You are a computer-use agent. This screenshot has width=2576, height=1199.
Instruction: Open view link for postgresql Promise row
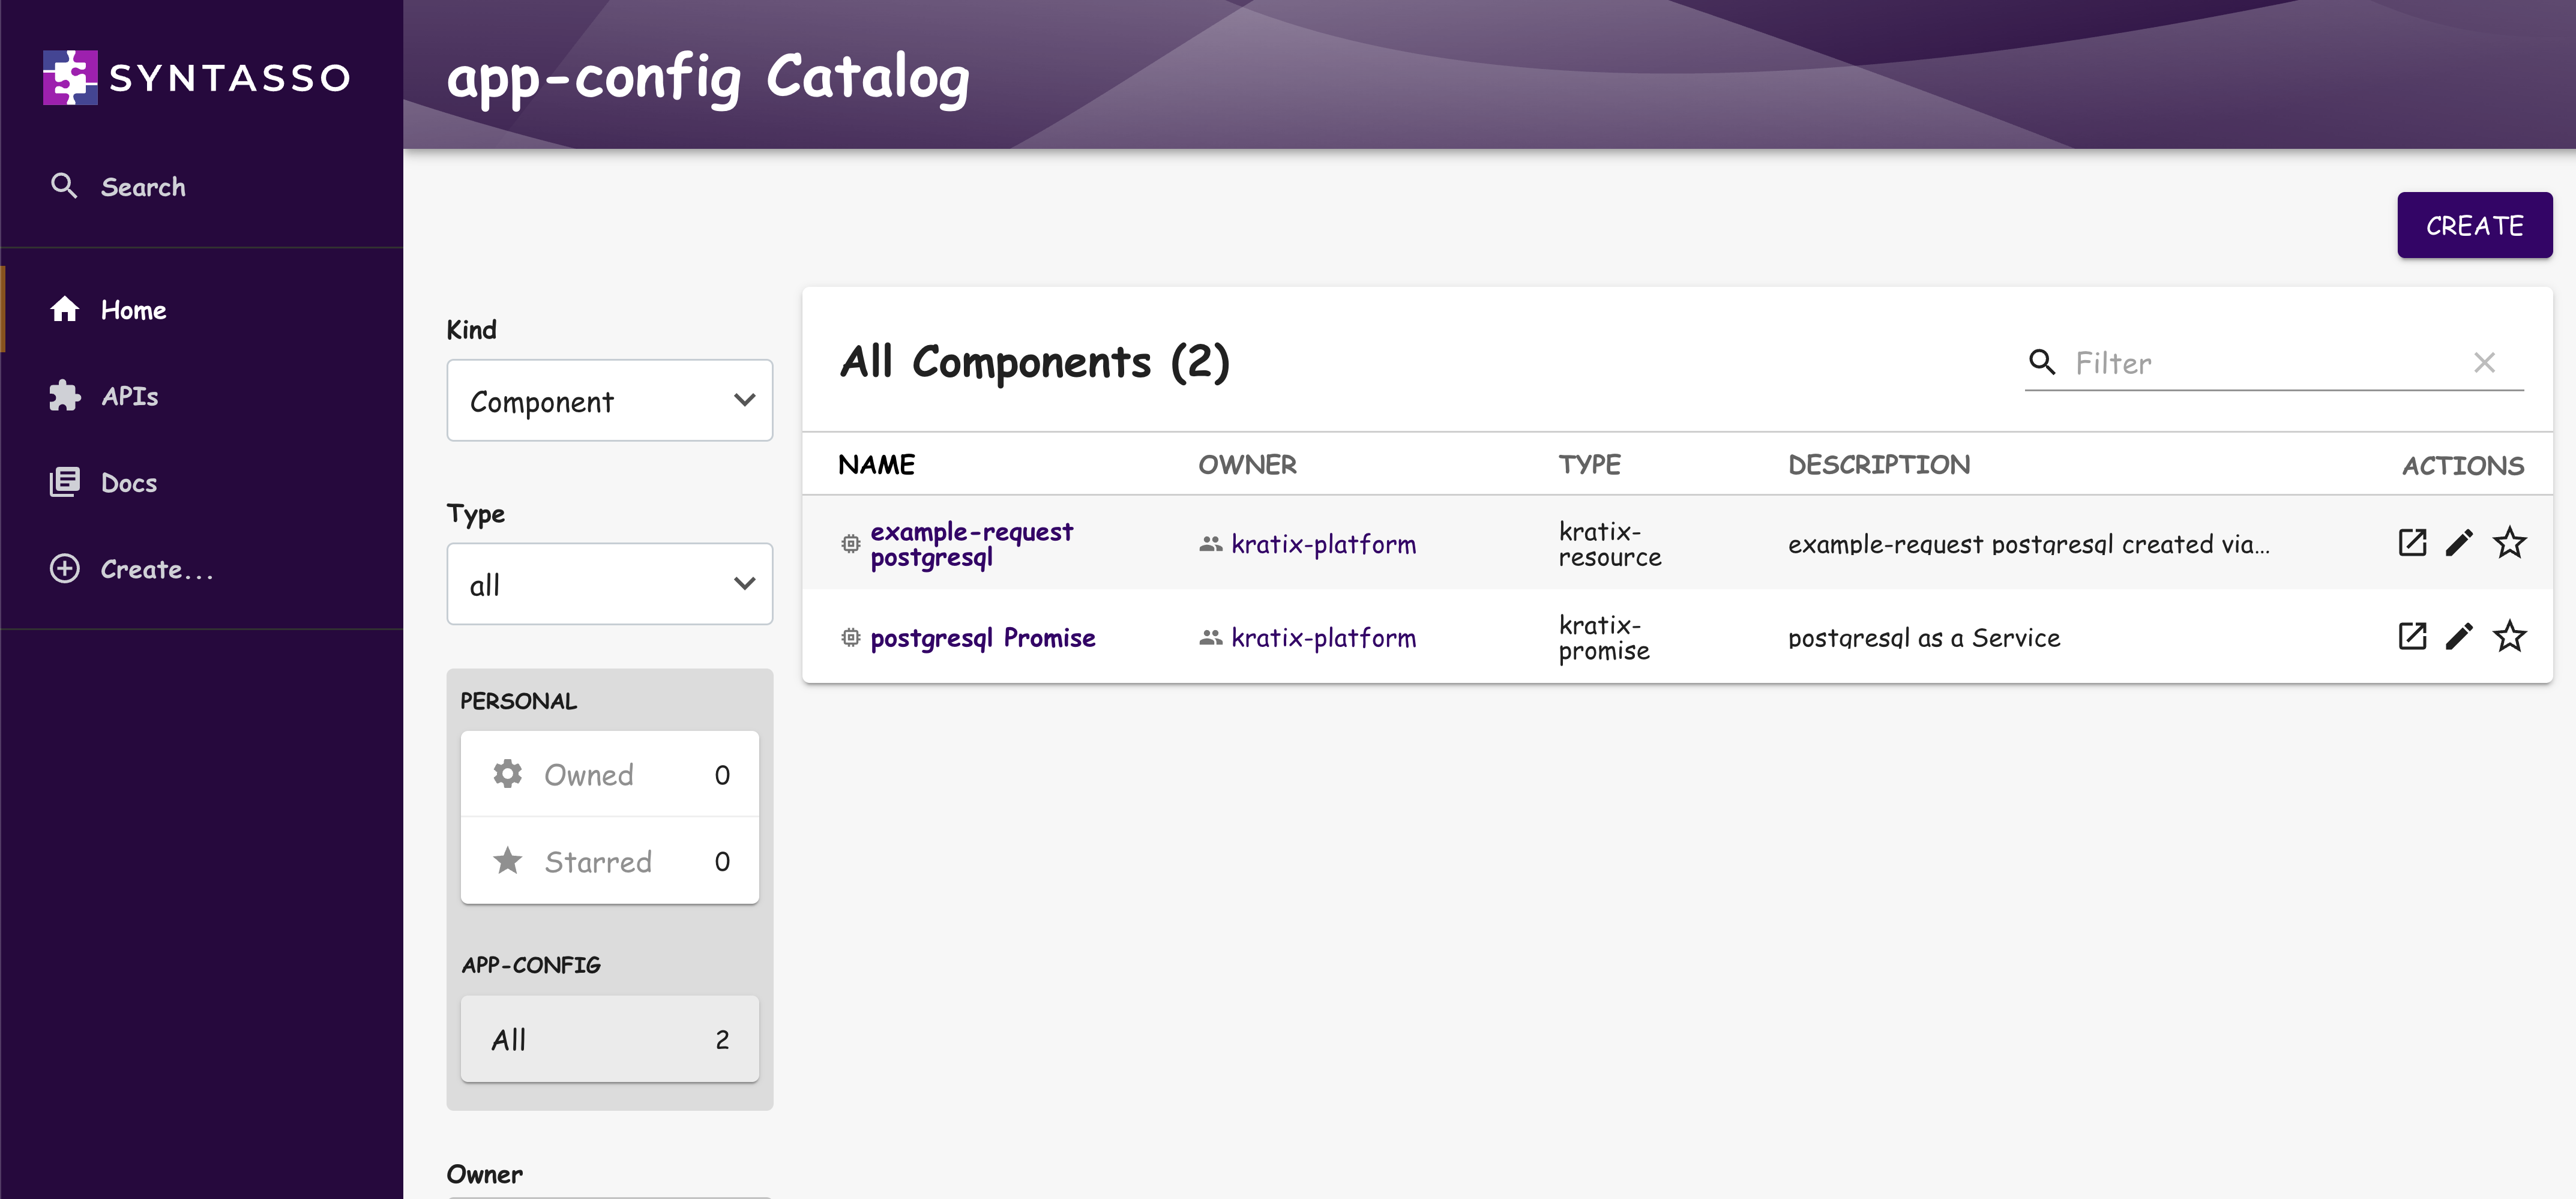point(2412,636)
